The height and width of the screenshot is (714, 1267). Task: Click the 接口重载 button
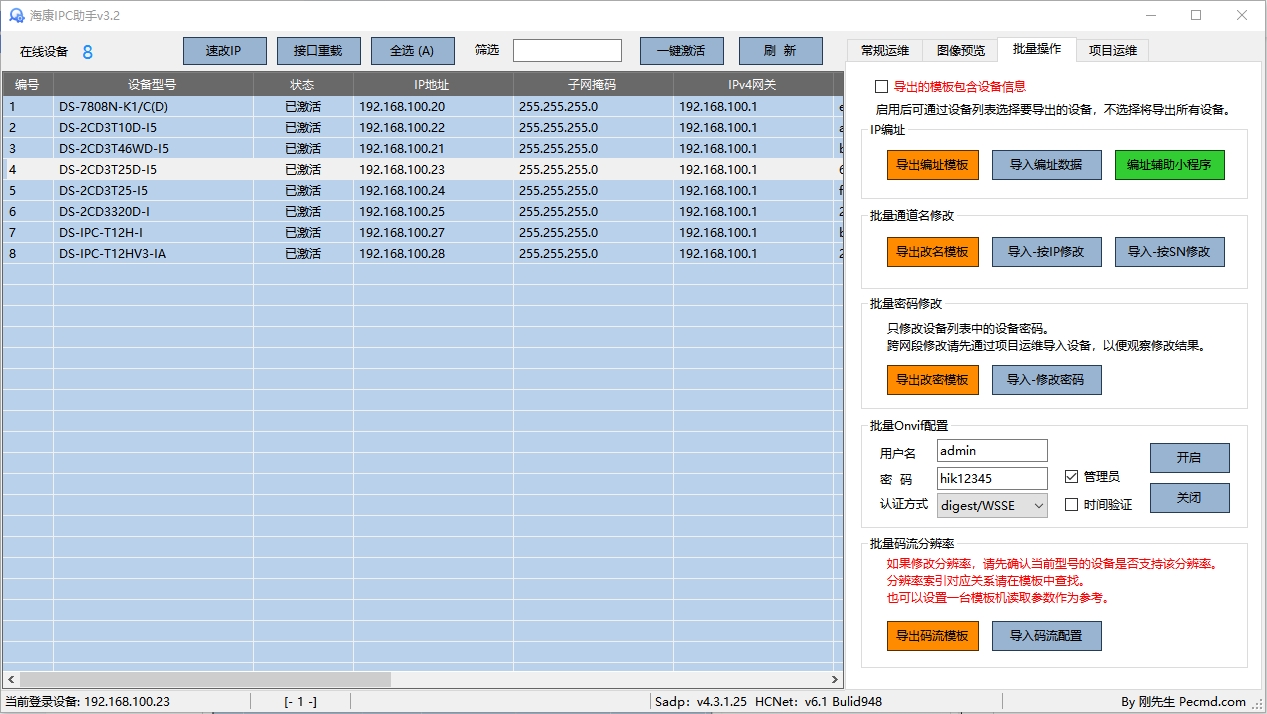tap(318, 51)
